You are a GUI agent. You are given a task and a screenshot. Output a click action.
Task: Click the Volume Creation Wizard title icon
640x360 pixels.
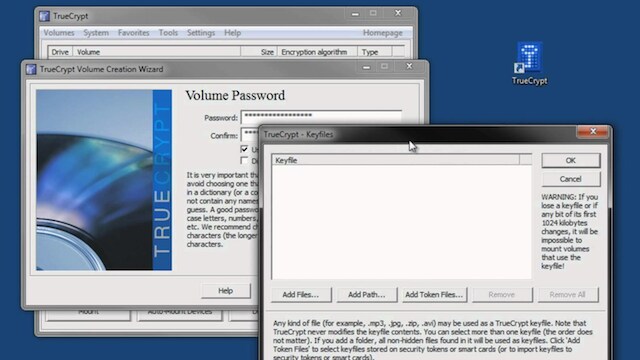pos(31,69)
